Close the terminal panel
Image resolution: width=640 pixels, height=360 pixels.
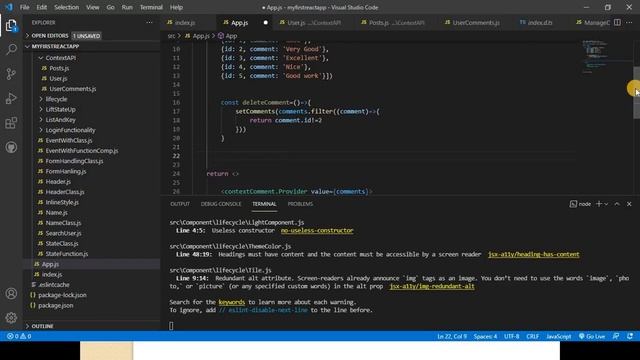point(629,204)
